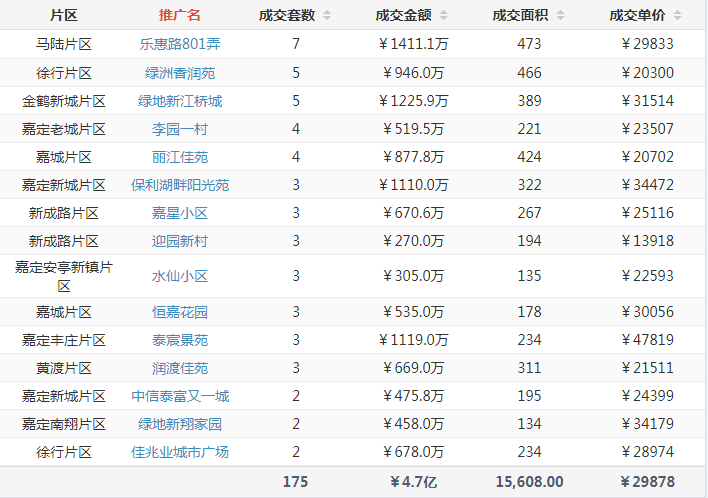This screenshot has height=498, width=708.
Task: Visit the 保利湖畔阳光苑 link
Action: click(180, 185)
